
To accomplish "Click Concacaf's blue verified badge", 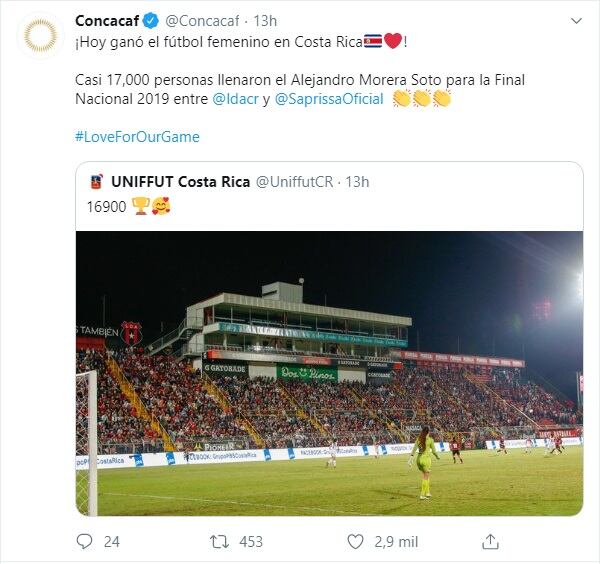I will 150,20.
